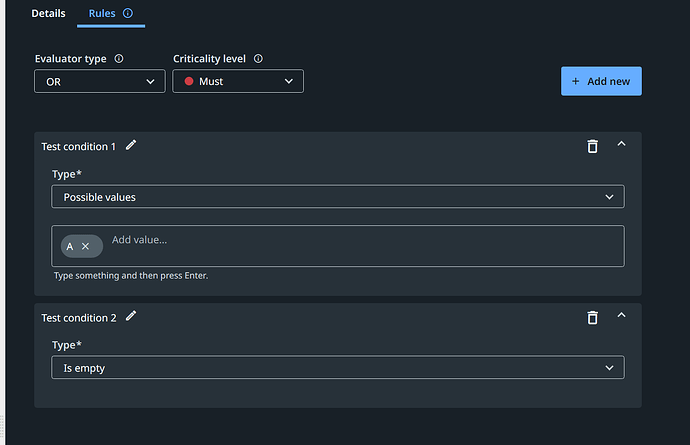Screen dimensions: 690x445
Task: Collapse the Test condition 1 panel
Action: click(x=621, y=145)
